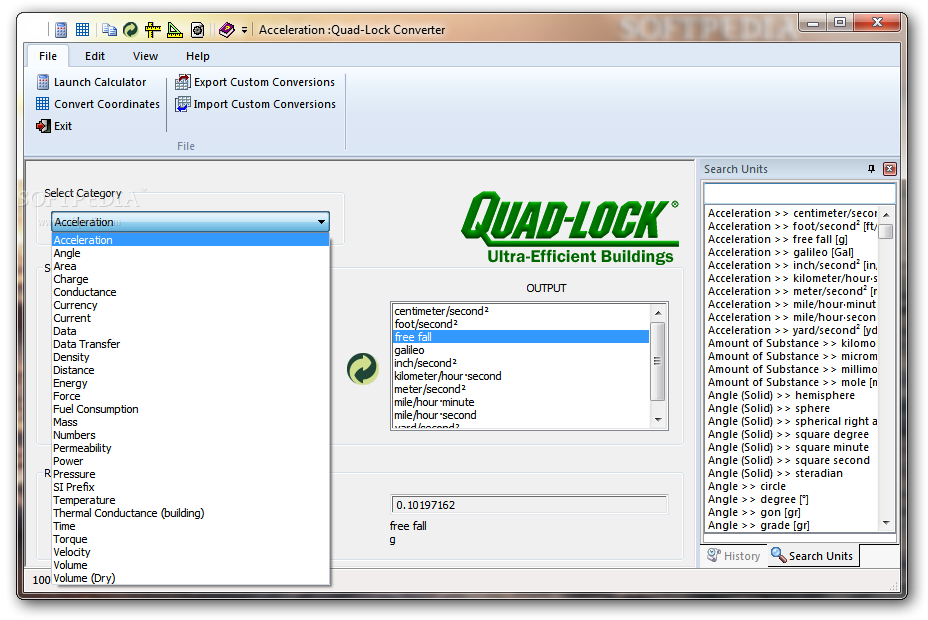Image resolution: width=928 pixels, height=620 pixels.
Task: Select Area from the category list
Action: (191, 266)
